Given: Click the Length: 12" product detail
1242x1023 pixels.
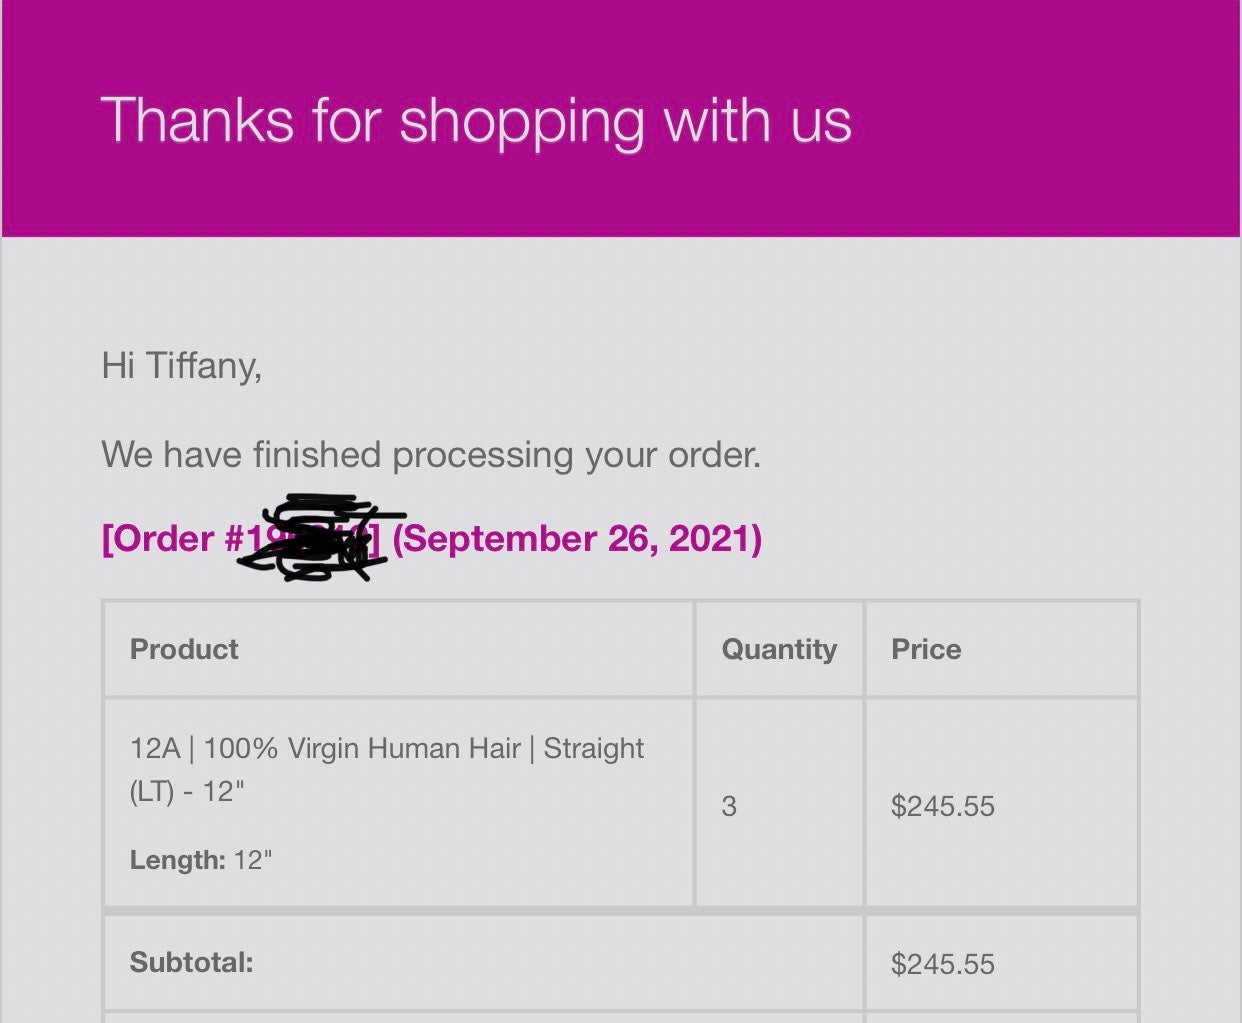Looking at the screenshot, I should (201, 860).
